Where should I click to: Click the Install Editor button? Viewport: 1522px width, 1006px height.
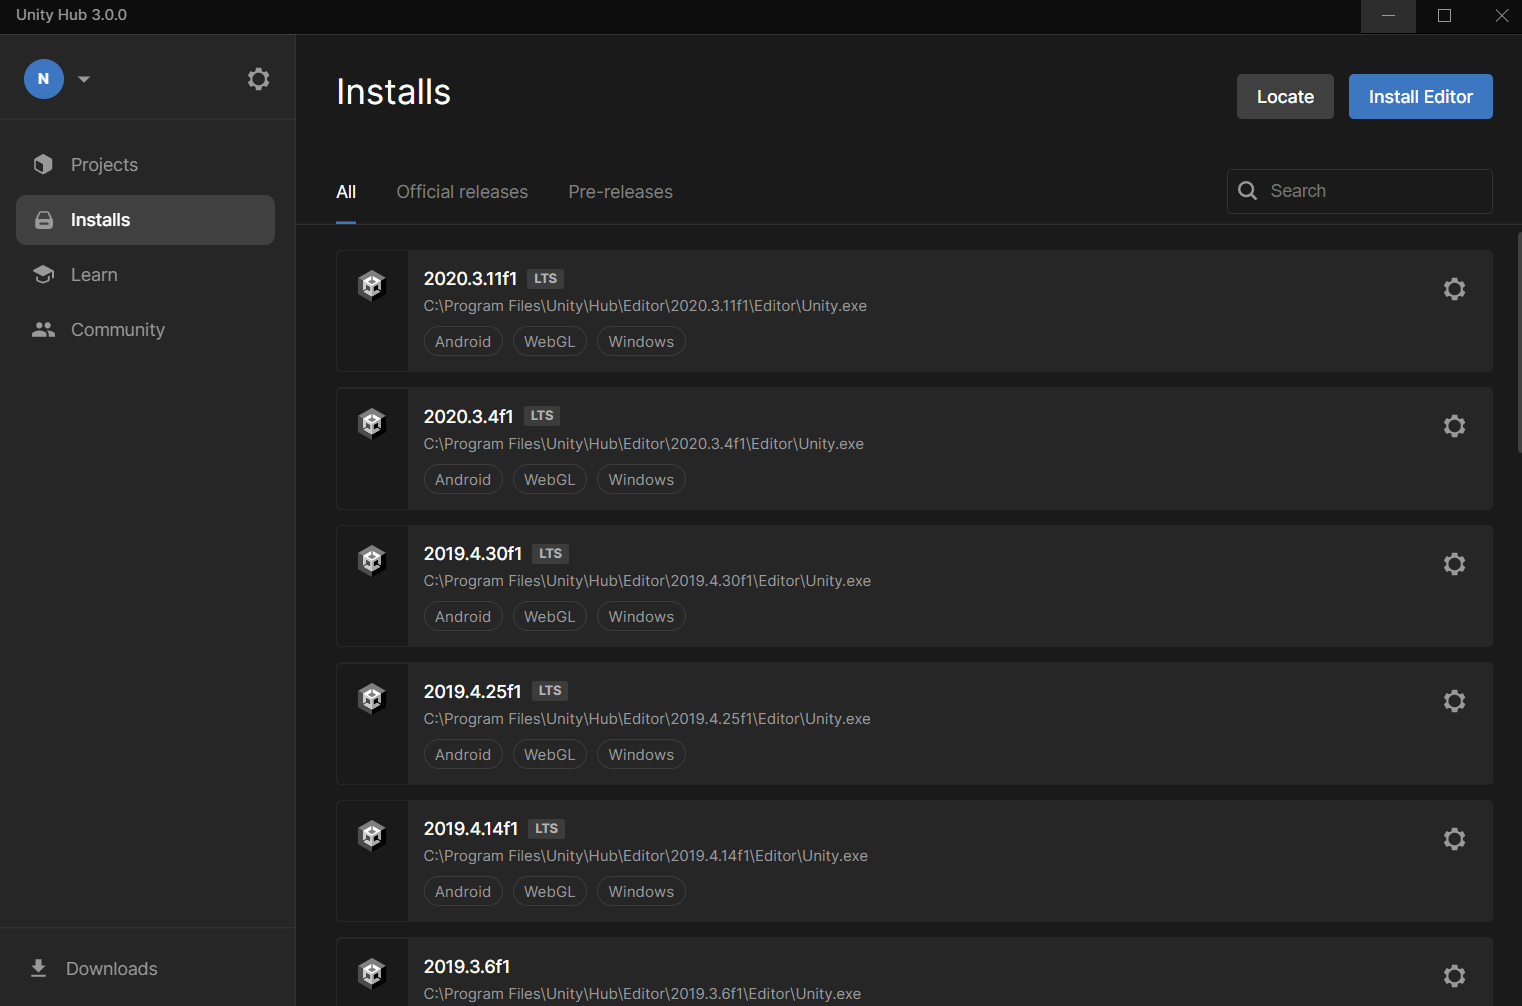coord(1420,97)
